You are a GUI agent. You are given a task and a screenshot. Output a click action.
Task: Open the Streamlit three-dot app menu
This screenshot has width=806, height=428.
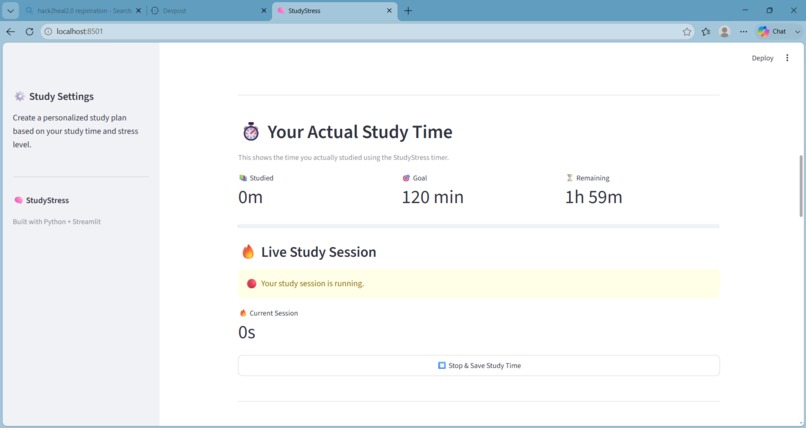click(x=787, y=58)
